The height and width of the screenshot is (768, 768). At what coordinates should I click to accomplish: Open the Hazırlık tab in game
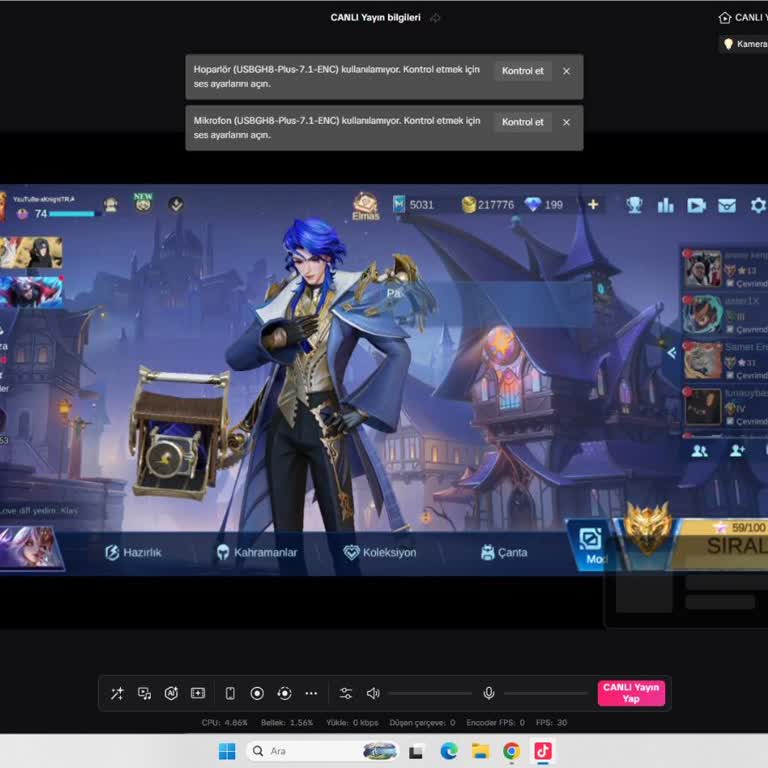tap(133, 552)
